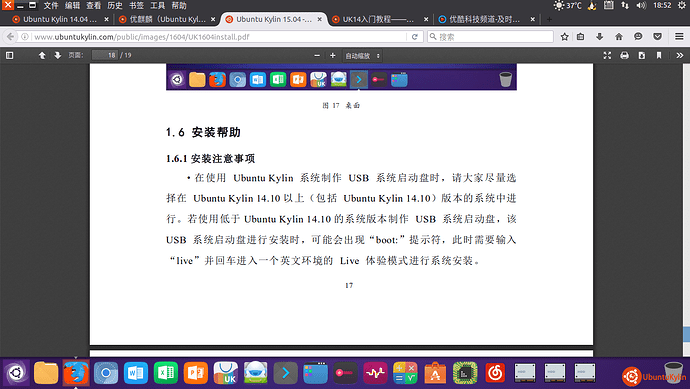Zoom in the PDF document
Image resolution: width=690 pixels, height=389 pixels.
tap(333, 55)
